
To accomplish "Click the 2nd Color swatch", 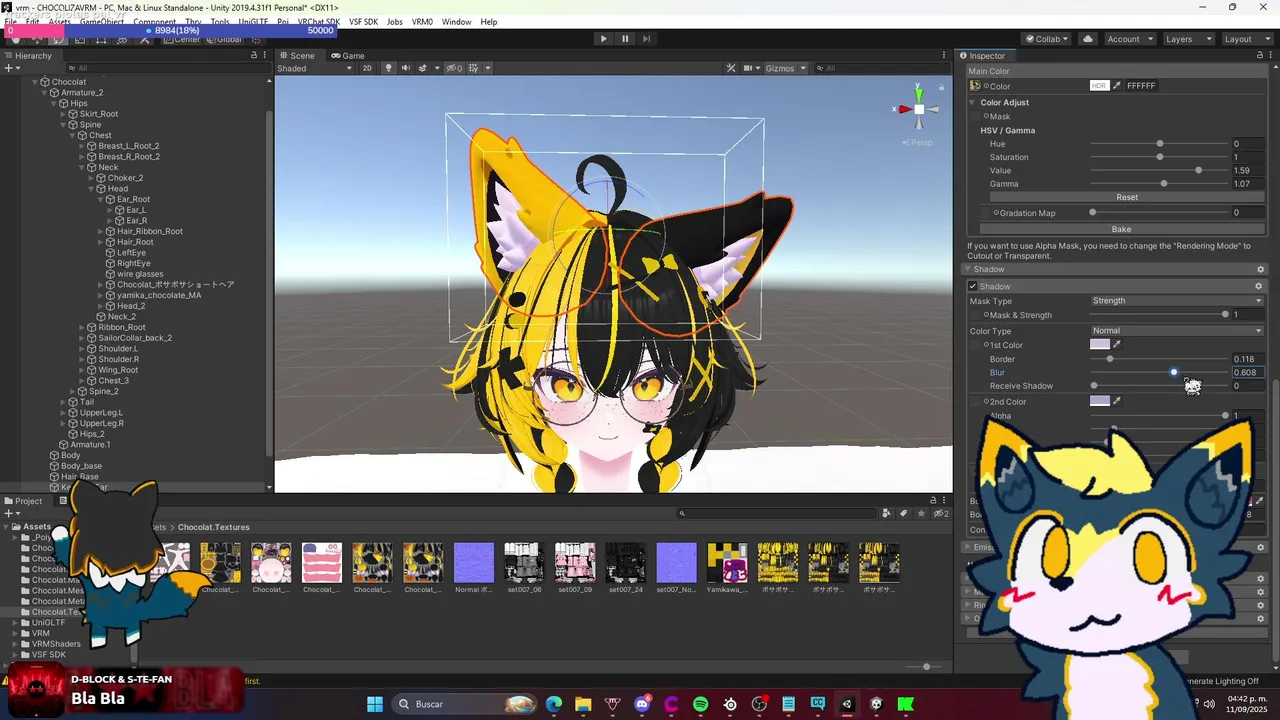I will 1100,401.
